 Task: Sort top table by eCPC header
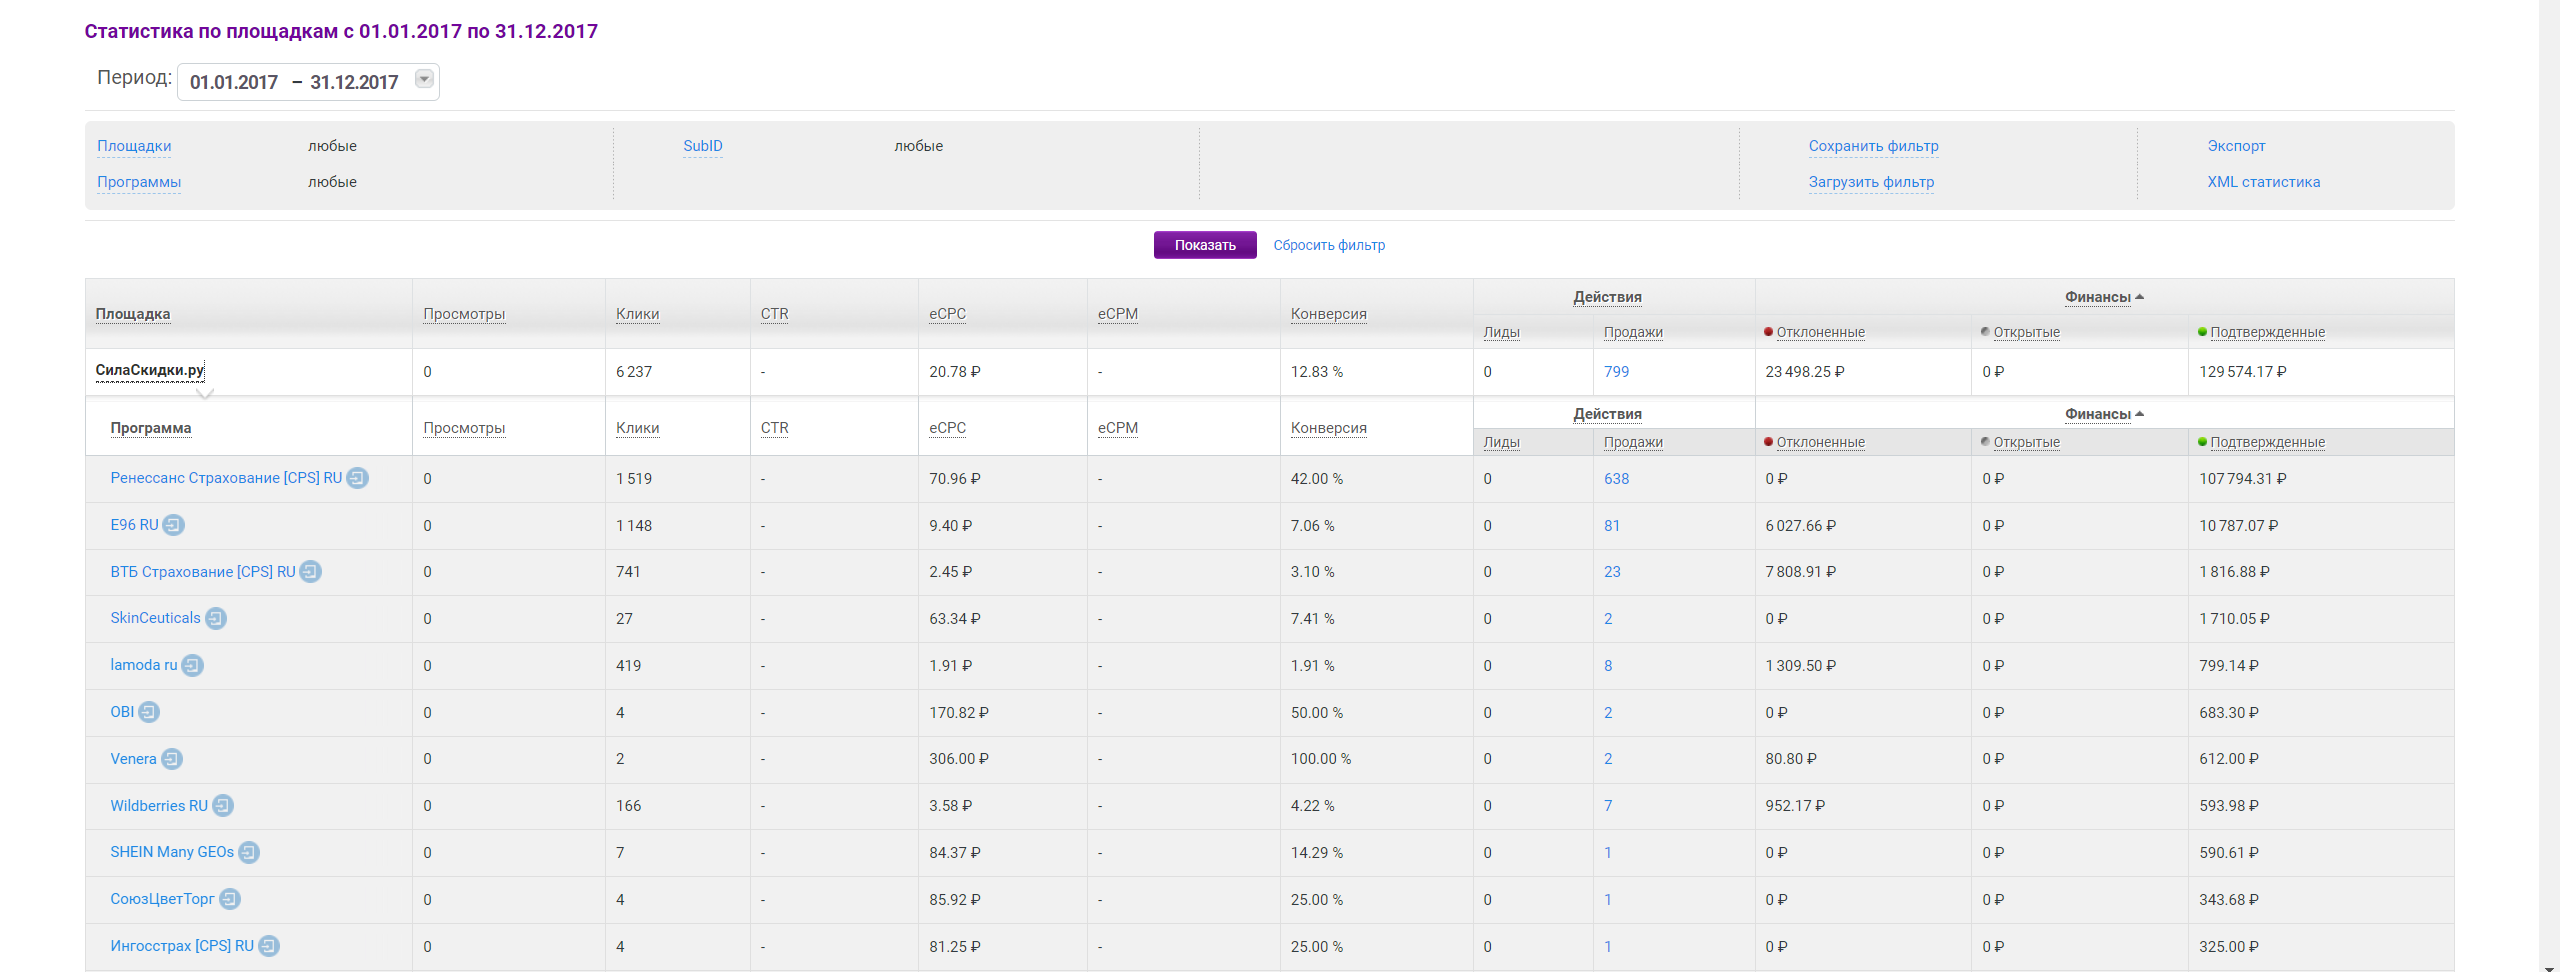tap(947, 314)
